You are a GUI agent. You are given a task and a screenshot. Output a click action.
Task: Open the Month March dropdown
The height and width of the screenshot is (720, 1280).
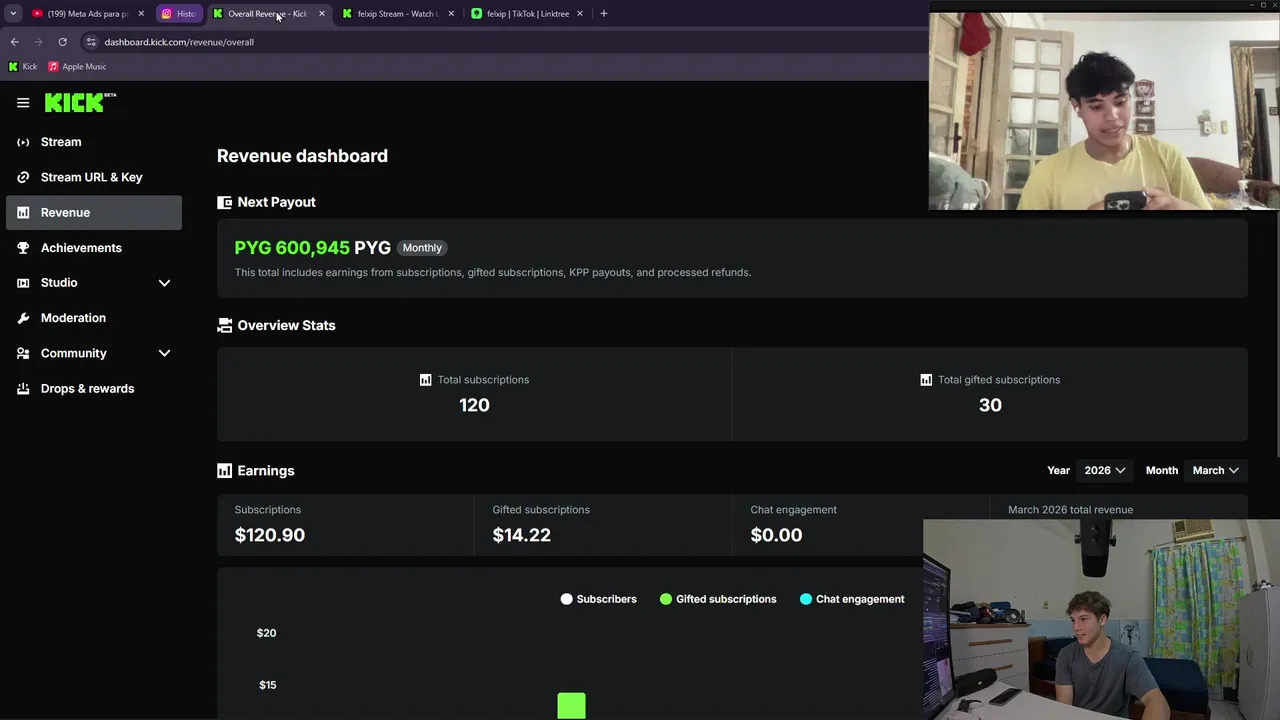1216,470
